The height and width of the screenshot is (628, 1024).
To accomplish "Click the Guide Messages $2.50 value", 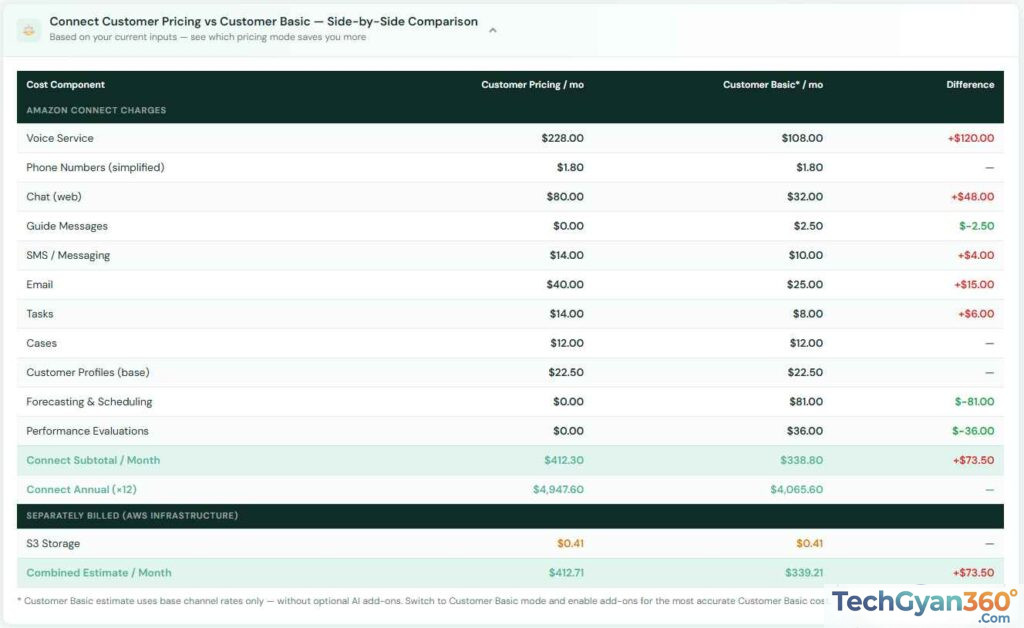I will tap(808, 227).
